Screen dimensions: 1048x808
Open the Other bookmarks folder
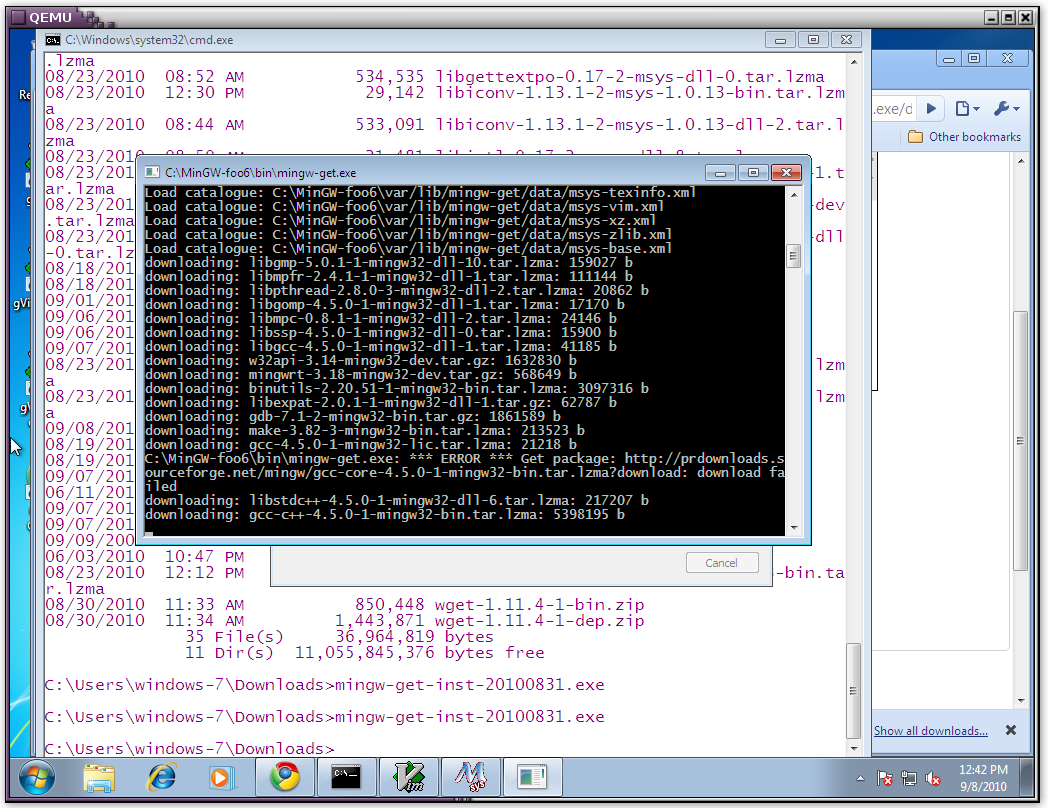tap(964, 137)
